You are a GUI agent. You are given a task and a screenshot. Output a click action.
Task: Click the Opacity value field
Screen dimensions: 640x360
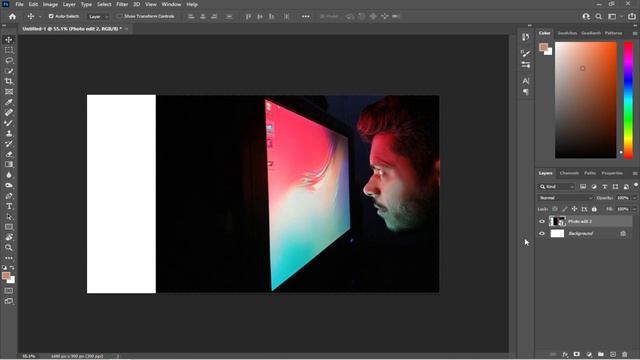(622, 198)
